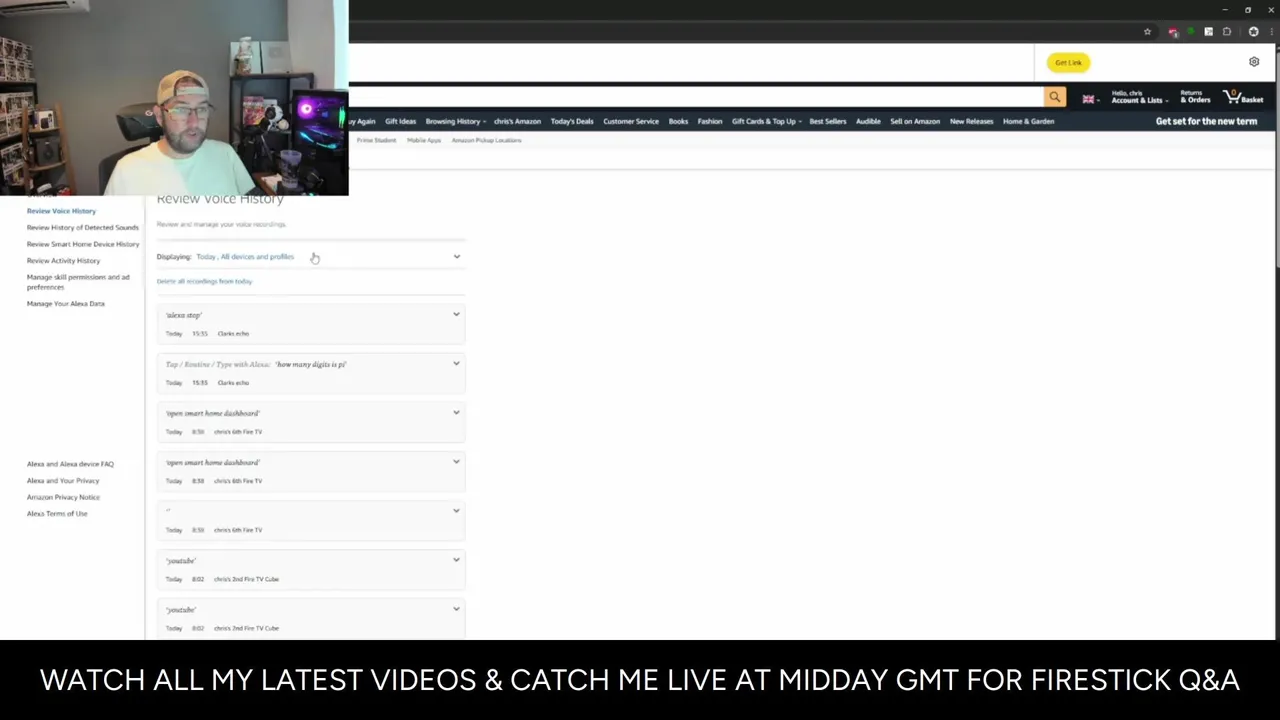Image resolution: width=1280 pixels, height=720 pixels.
Task: Open the browser Extensions puzzle icon
Action: tap(1227, 32)
